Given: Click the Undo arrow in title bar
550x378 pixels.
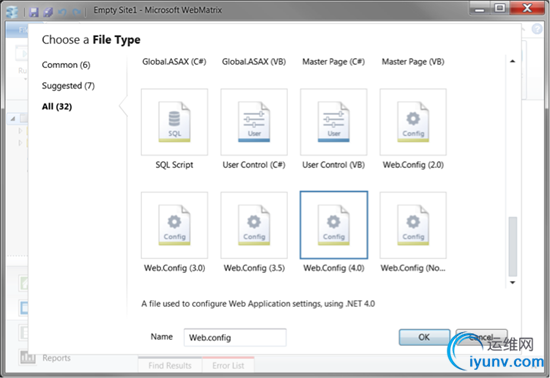Looking at the screenshot, I should [62, 12].
